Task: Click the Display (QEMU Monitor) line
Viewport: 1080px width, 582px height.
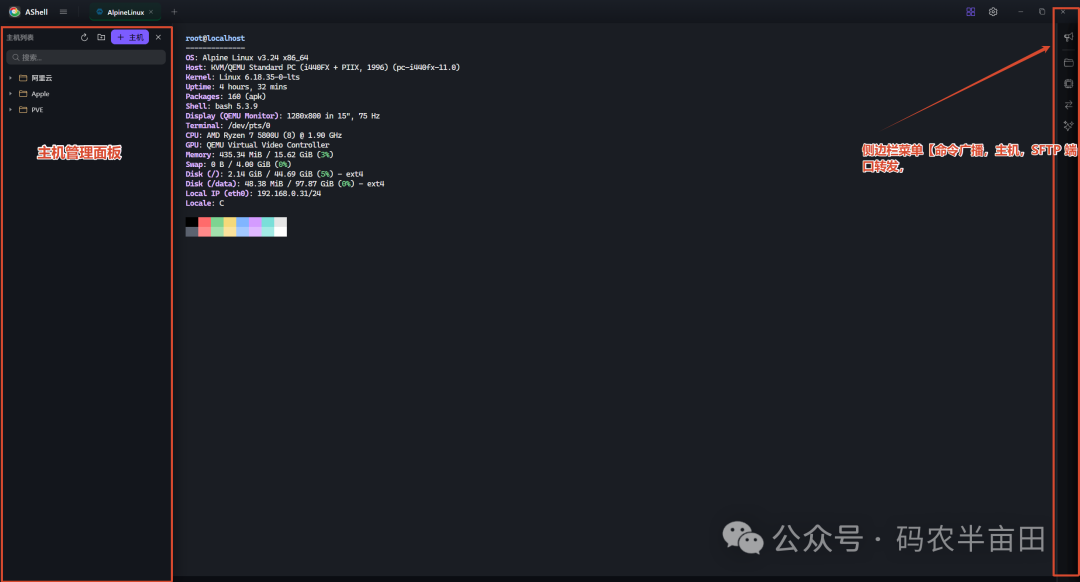Action: pos(282,116)
